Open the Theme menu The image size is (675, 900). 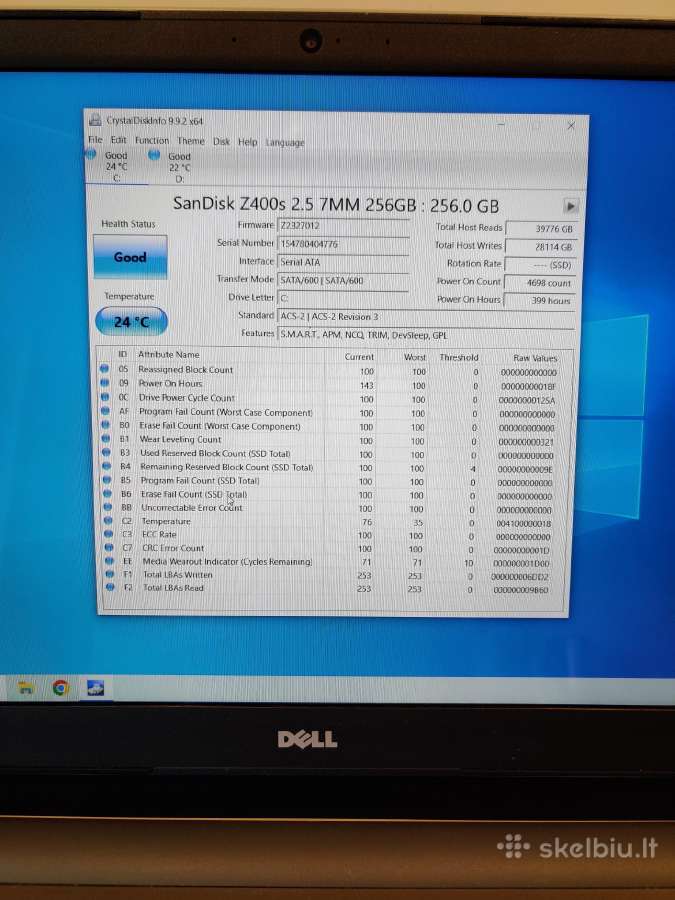191,141
